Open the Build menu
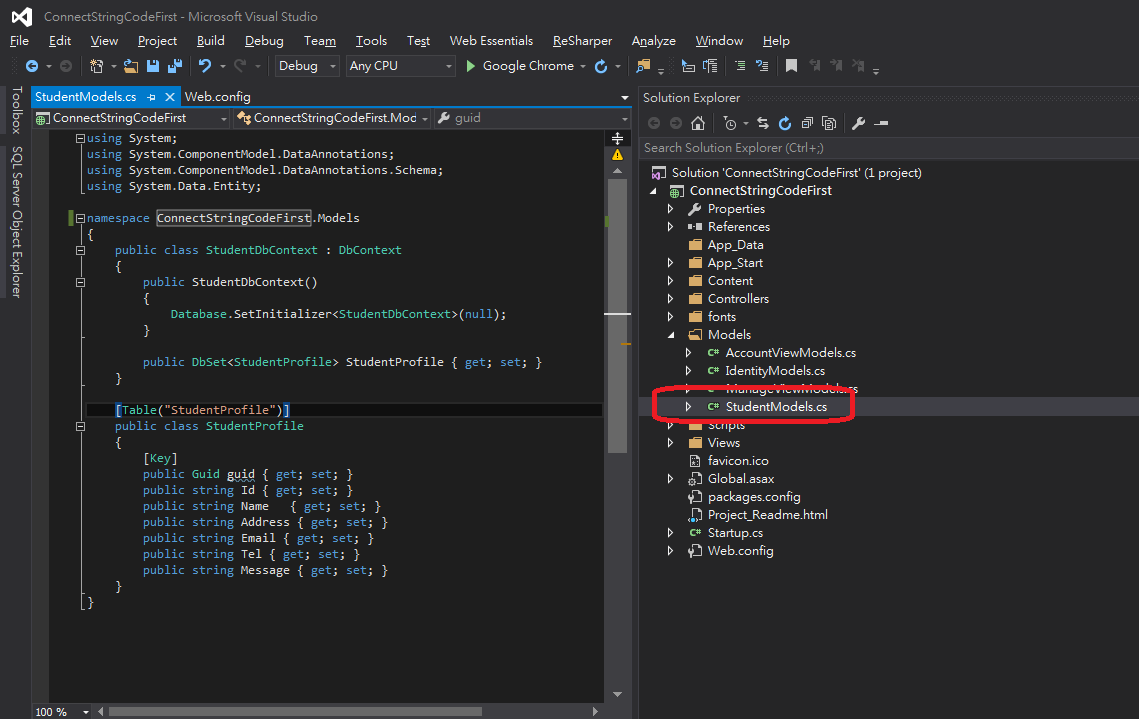The width and height of the screenshot is (1139, 719). [211, 41]
